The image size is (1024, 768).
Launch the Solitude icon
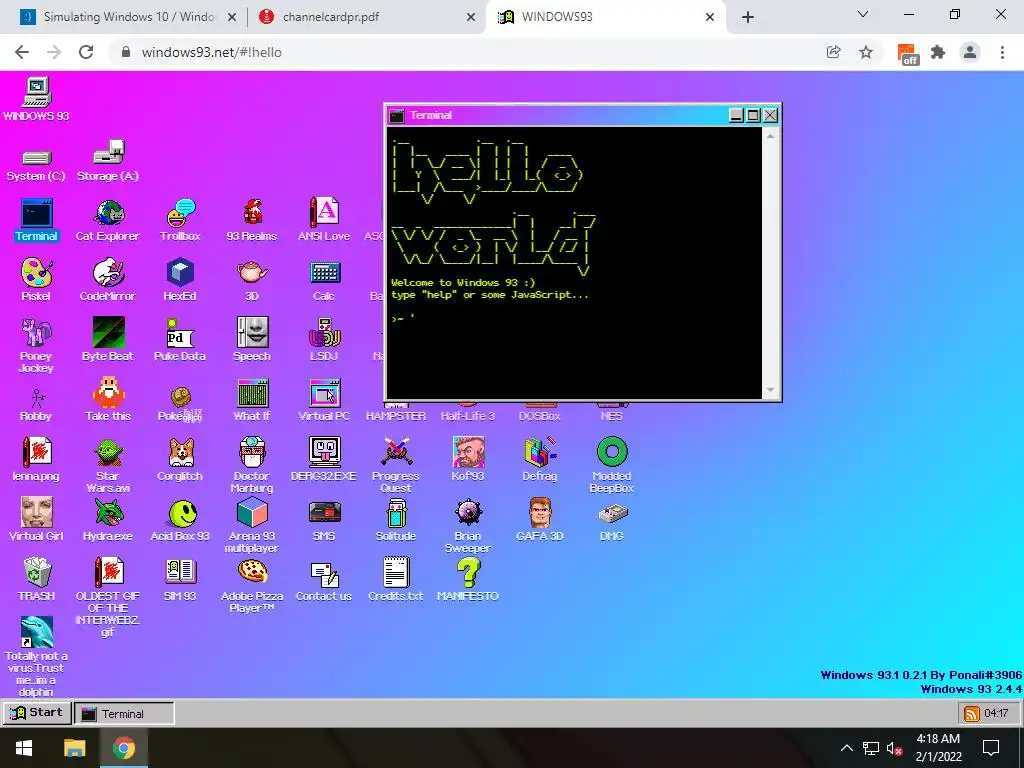point(396,513)
